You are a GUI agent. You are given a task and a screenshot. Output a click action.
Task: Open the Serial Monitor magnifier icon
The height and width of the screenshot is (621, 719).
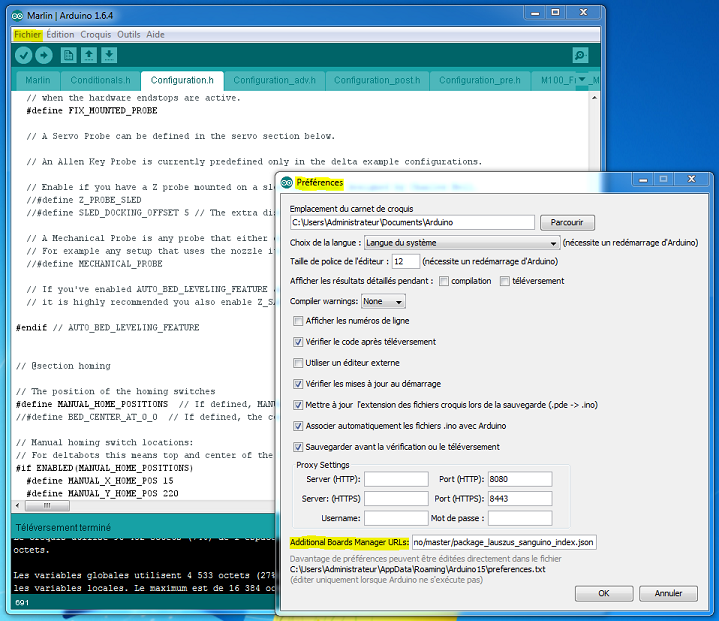[580, 55]
